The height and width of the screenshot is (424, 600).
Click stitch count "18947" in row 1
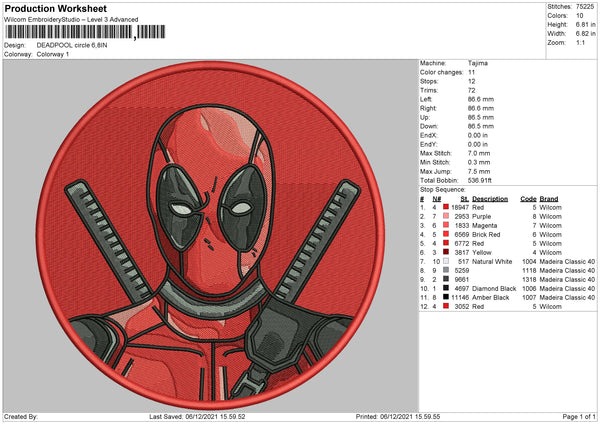pos(460,207)
